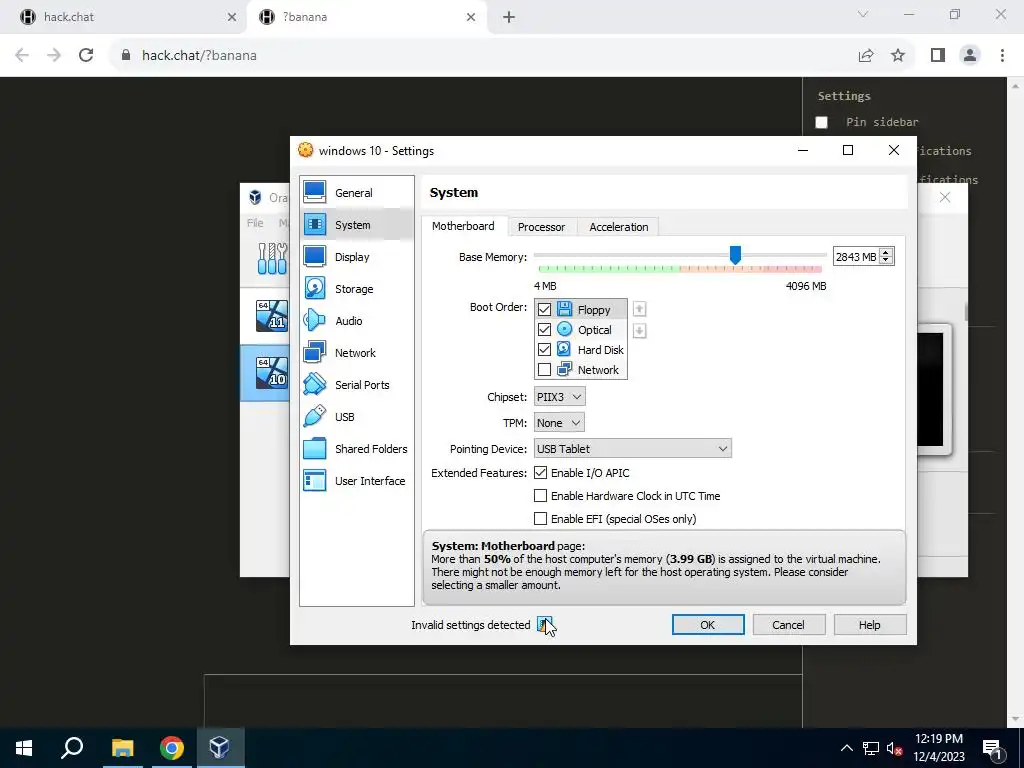Open taskbar search
1024x768 pixels.
pos(72,748)
